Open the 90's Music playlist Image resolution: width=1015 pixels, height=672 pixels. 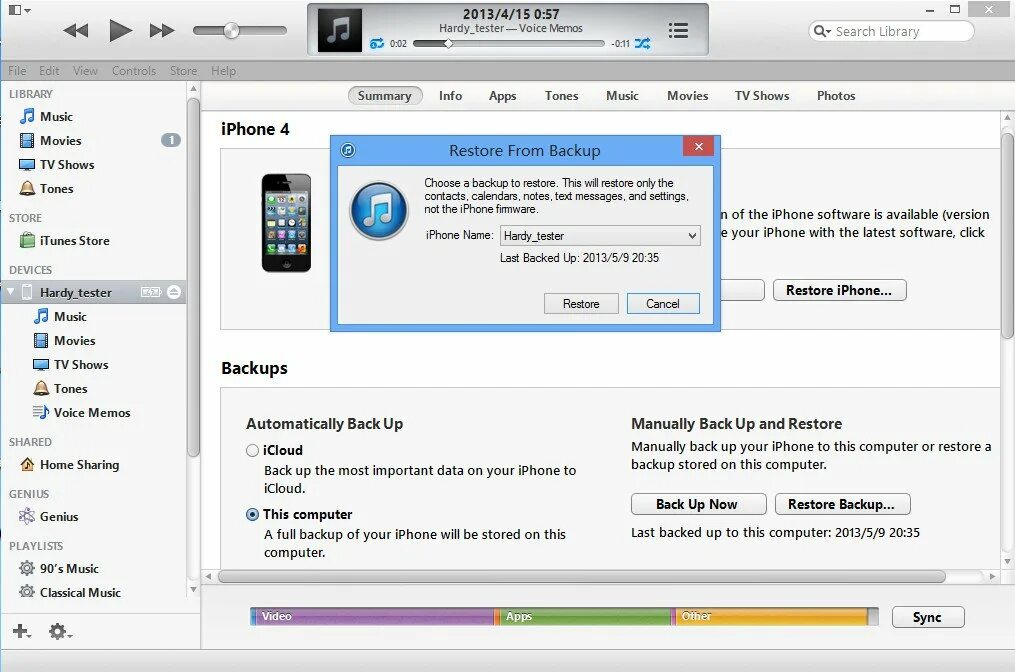click(94, 568)
